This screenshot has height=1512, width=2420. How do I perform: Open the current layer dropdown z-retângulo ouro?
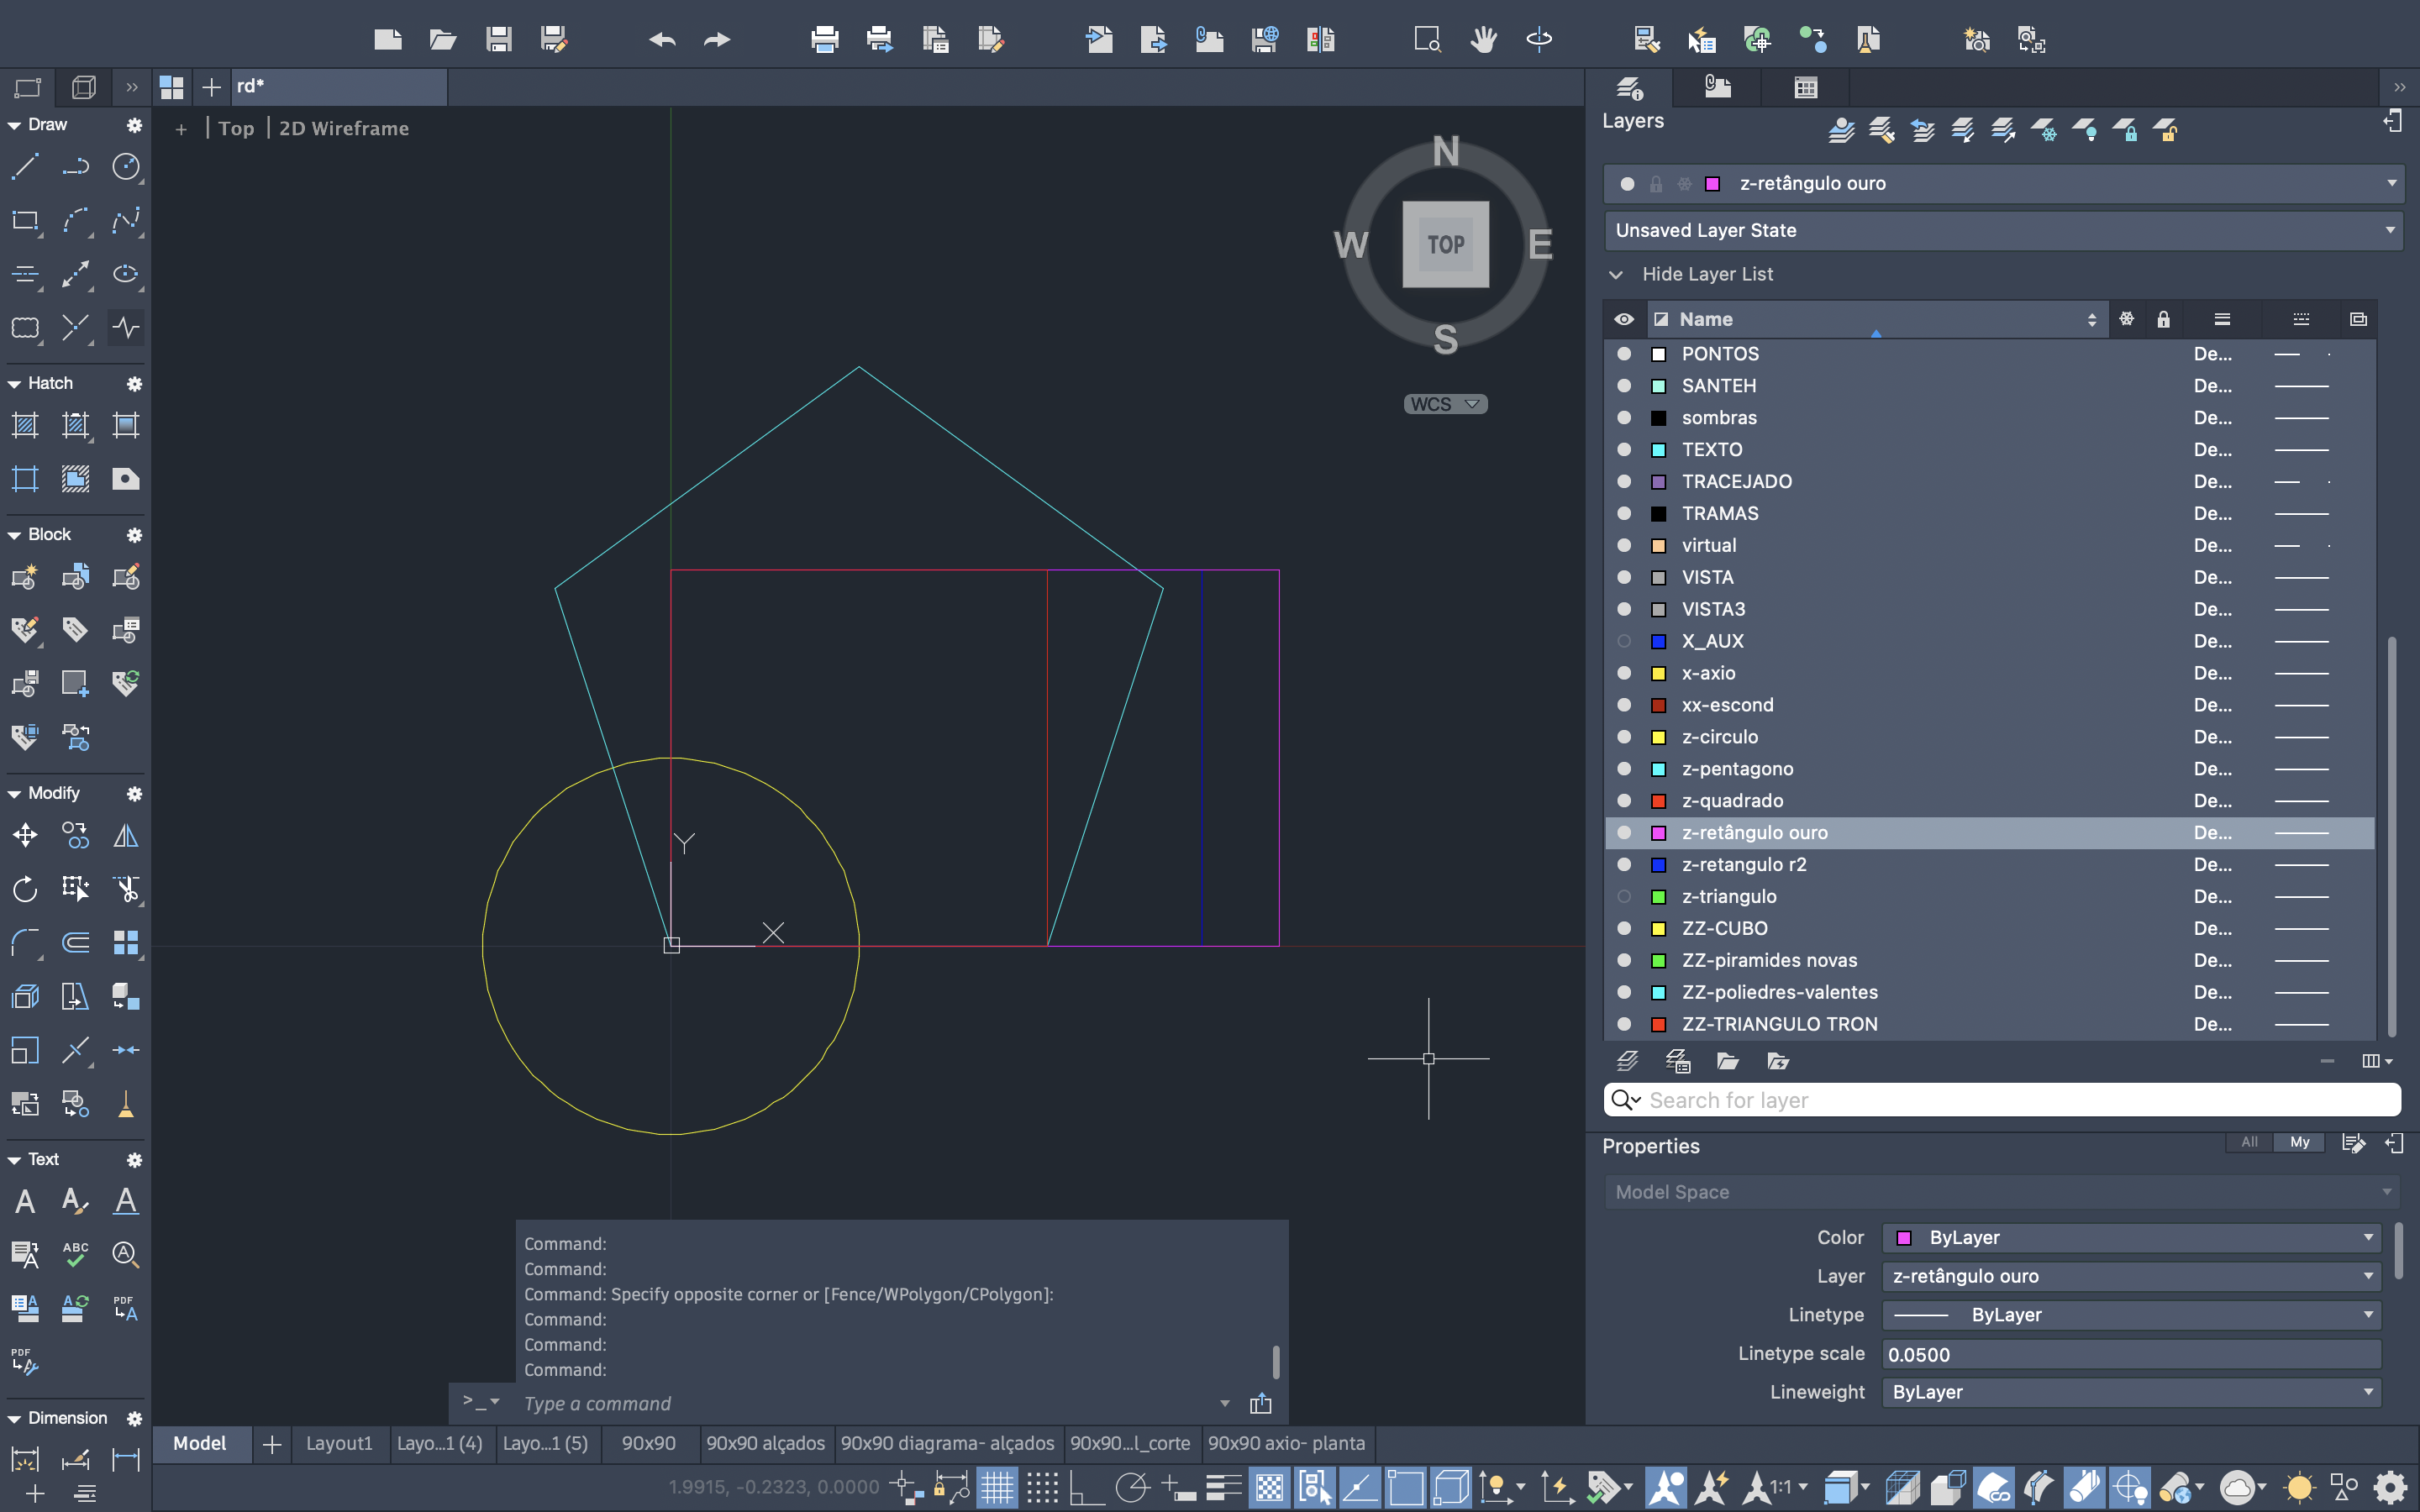[x=2390, y=183]
